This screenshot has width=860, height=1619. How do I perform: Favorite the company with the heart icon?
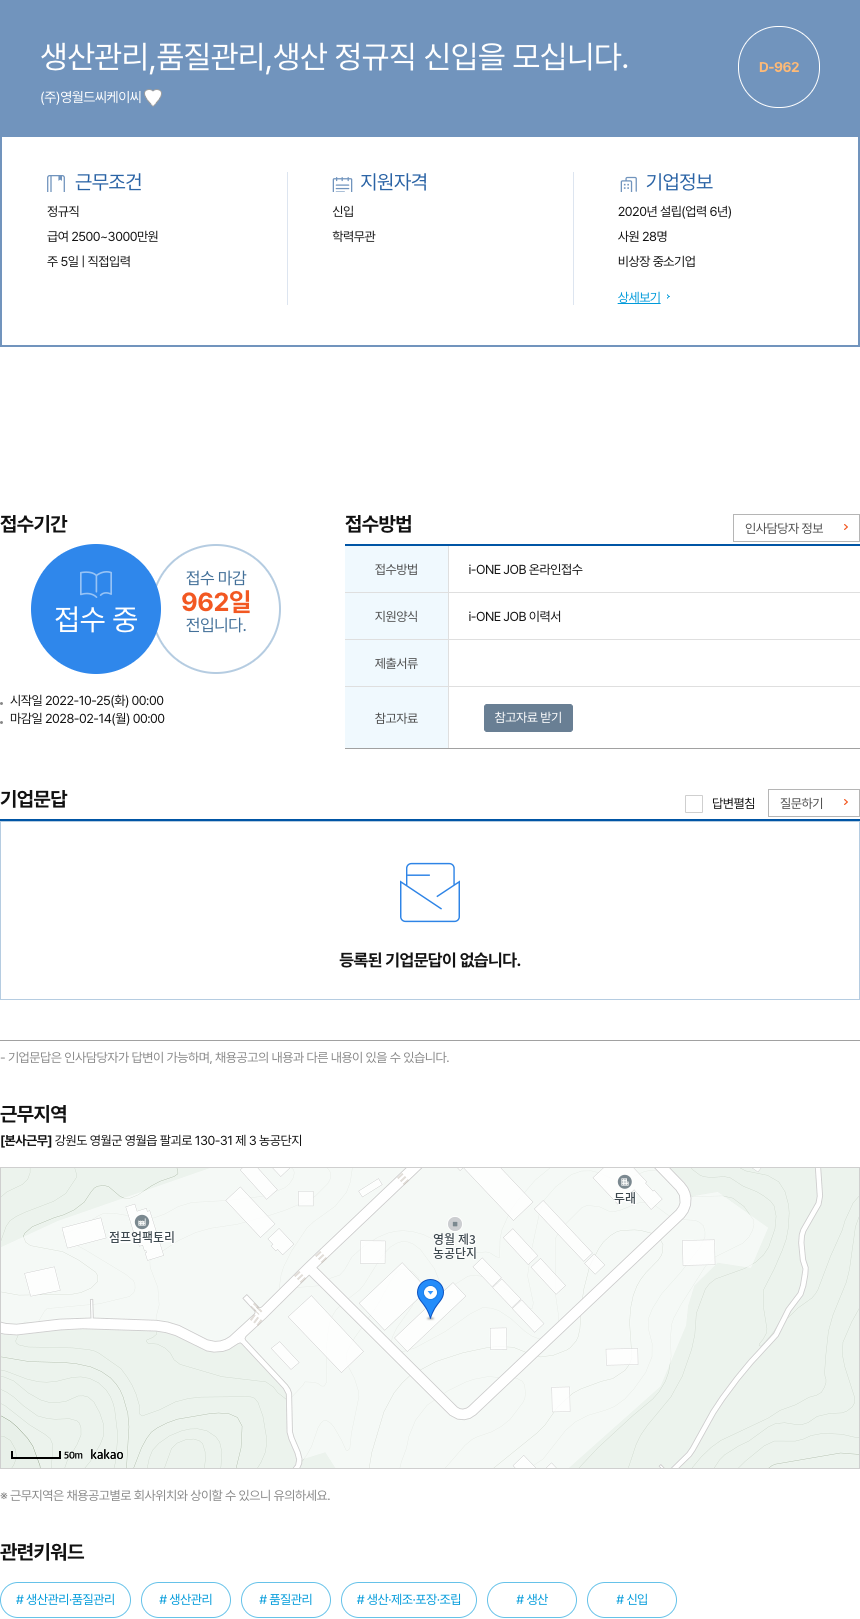153,97
